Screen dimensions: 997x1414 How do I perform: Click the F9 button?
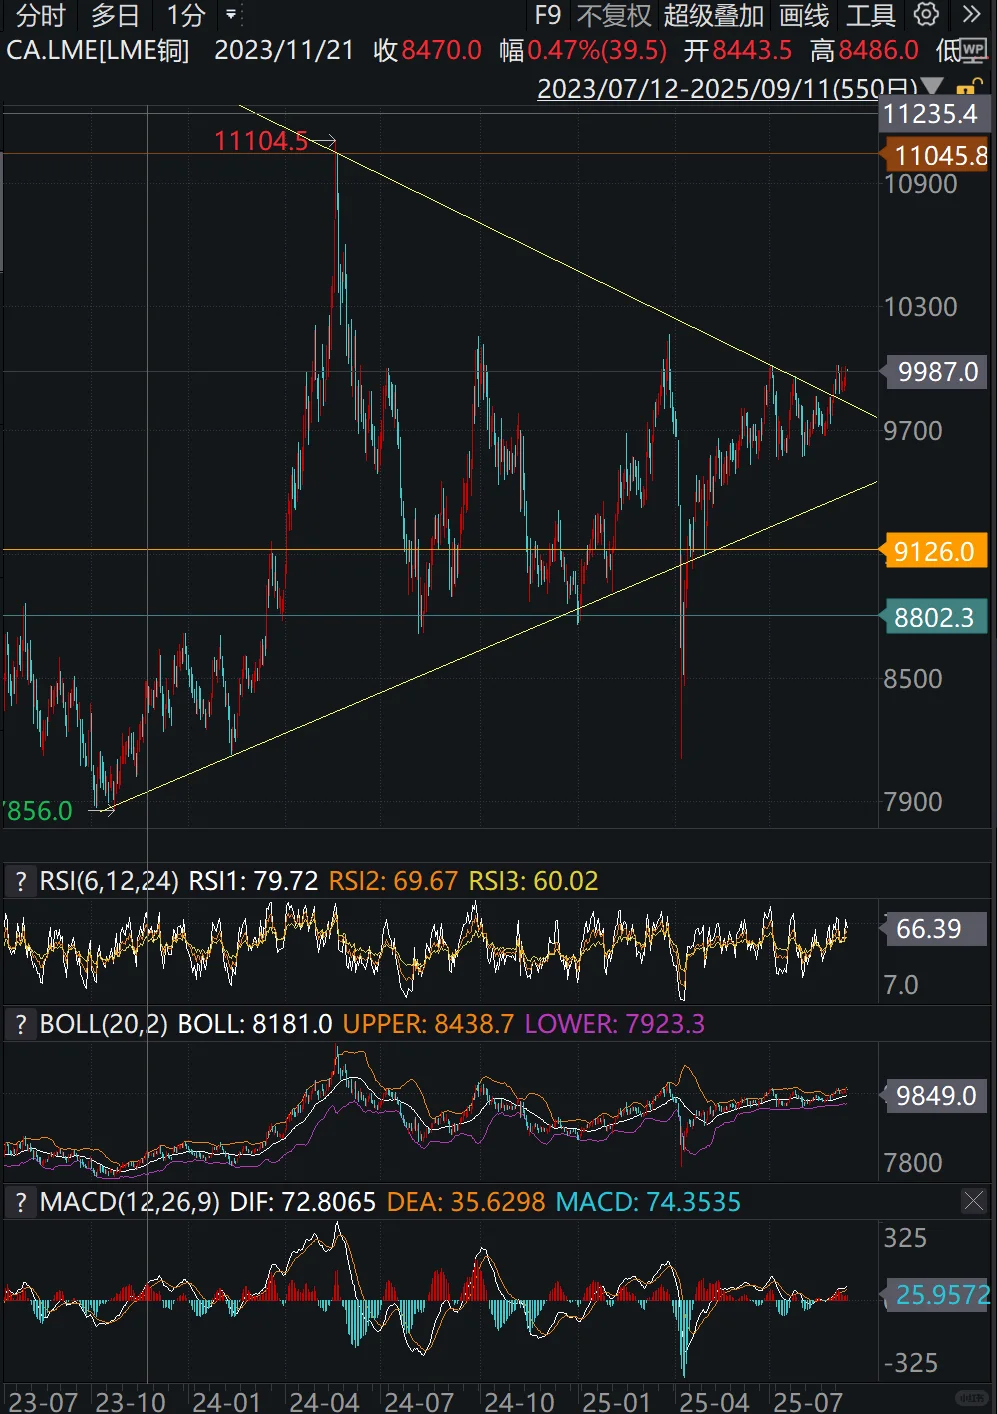coord(548,15)
